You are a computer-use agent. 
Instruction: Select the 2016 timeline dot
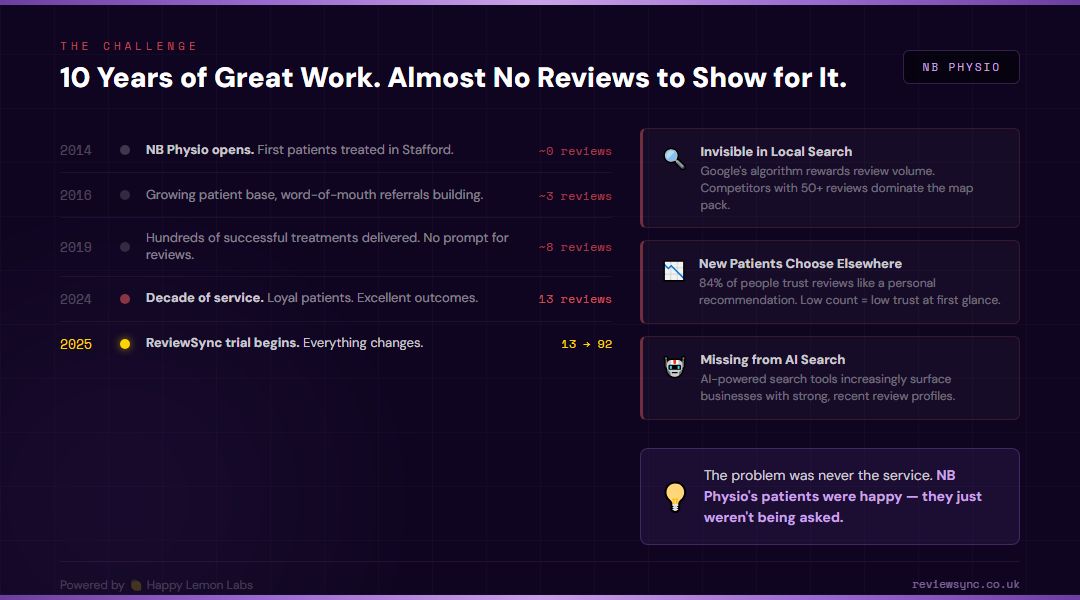tap(125, 195)
